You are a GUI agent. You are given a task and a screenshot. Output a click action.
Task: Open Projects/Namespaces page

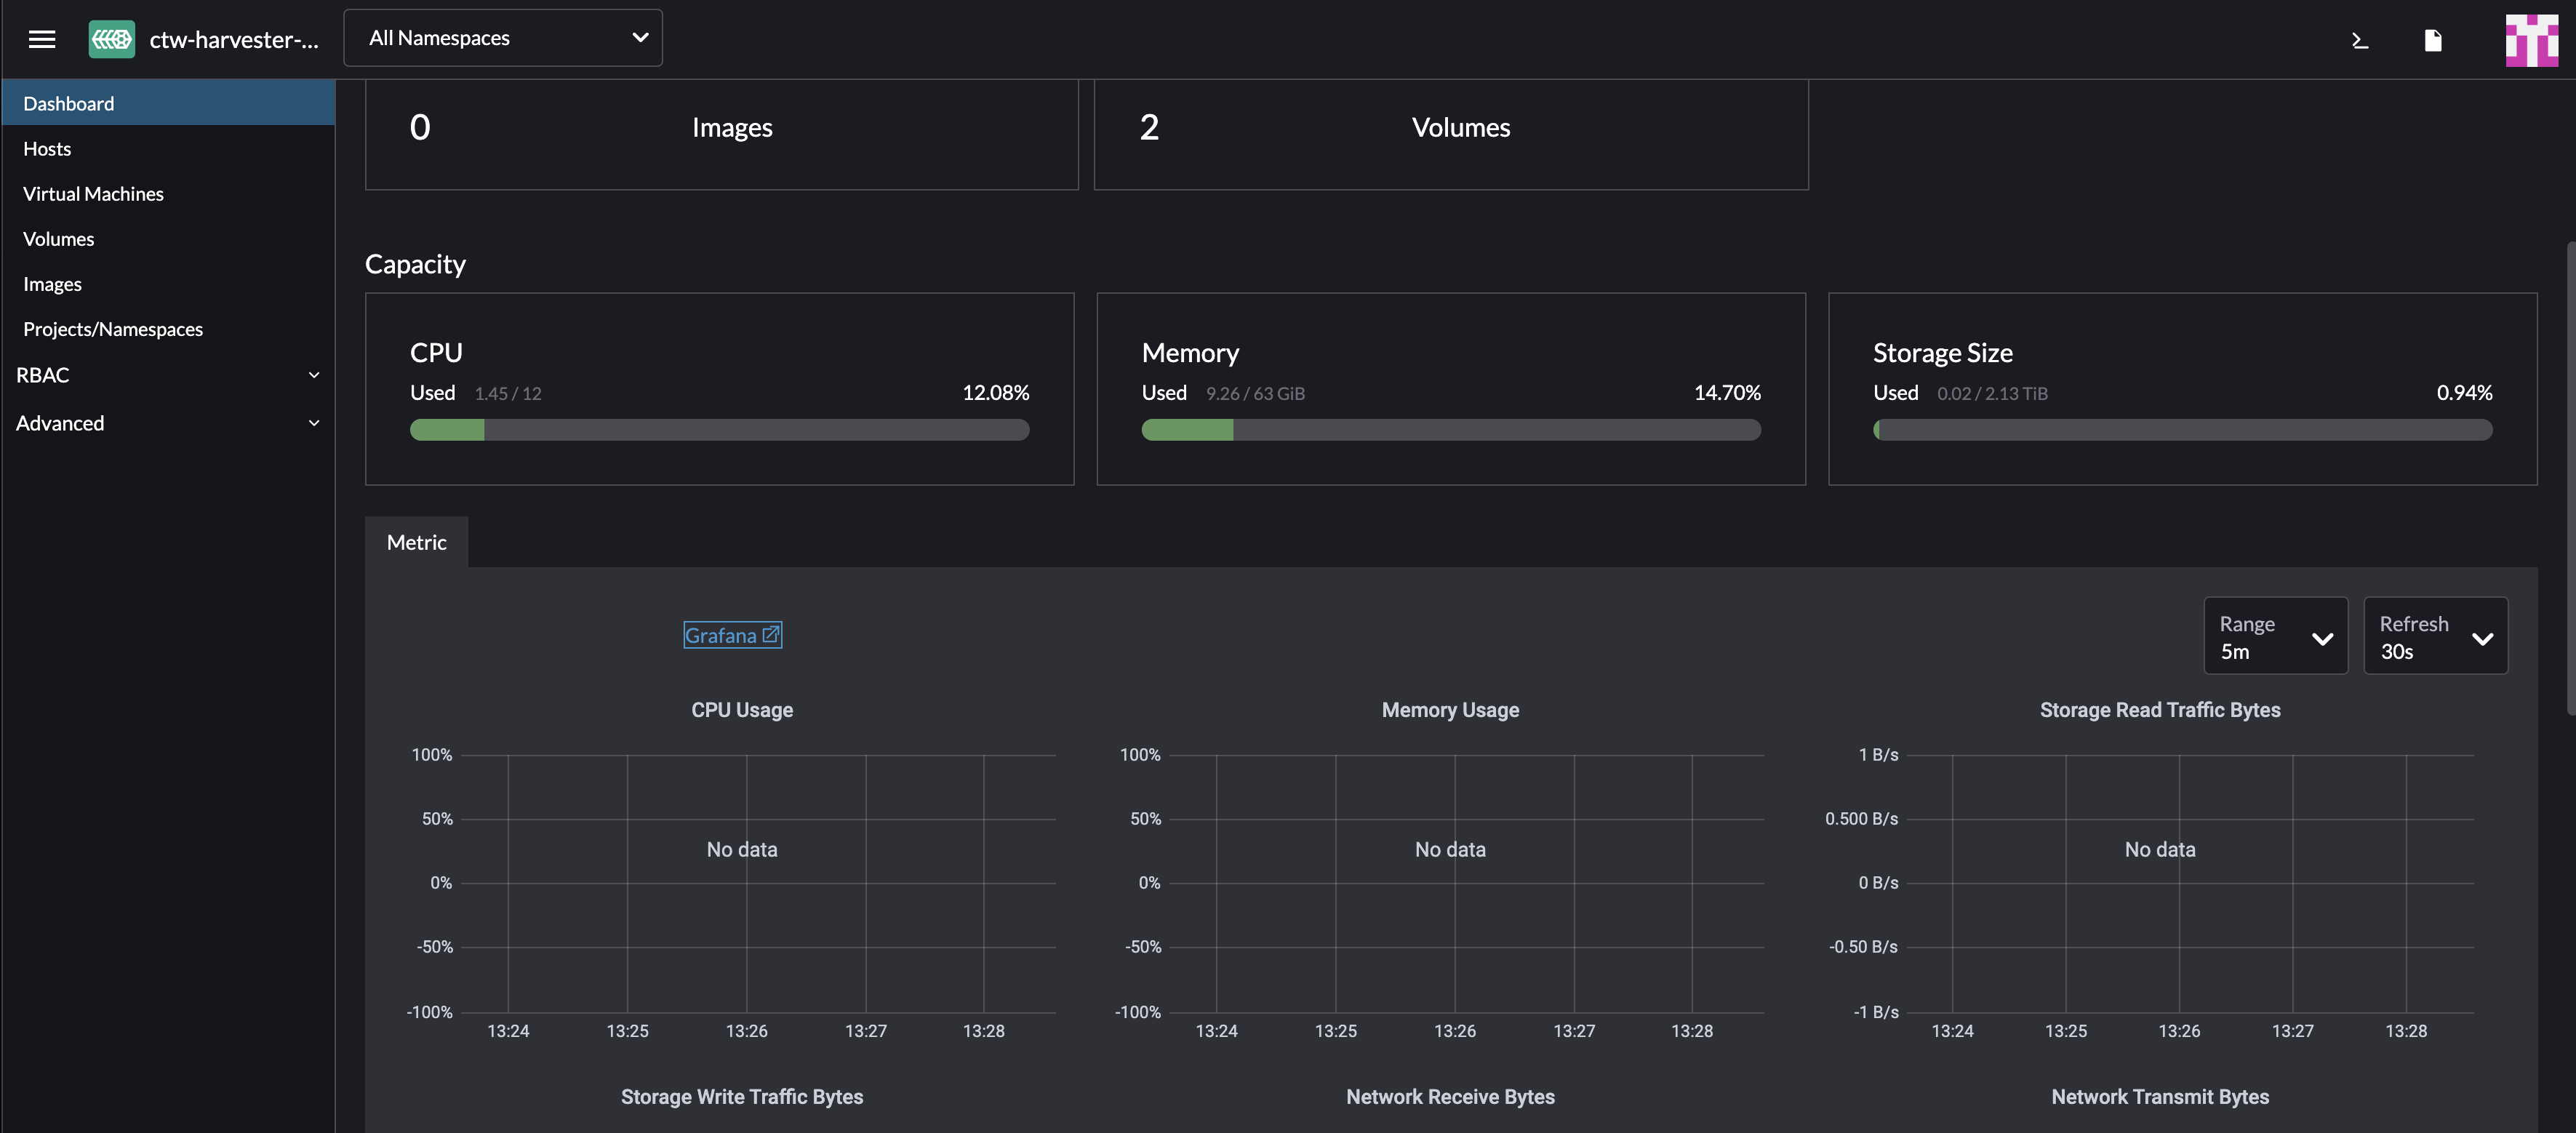[113, 328]
